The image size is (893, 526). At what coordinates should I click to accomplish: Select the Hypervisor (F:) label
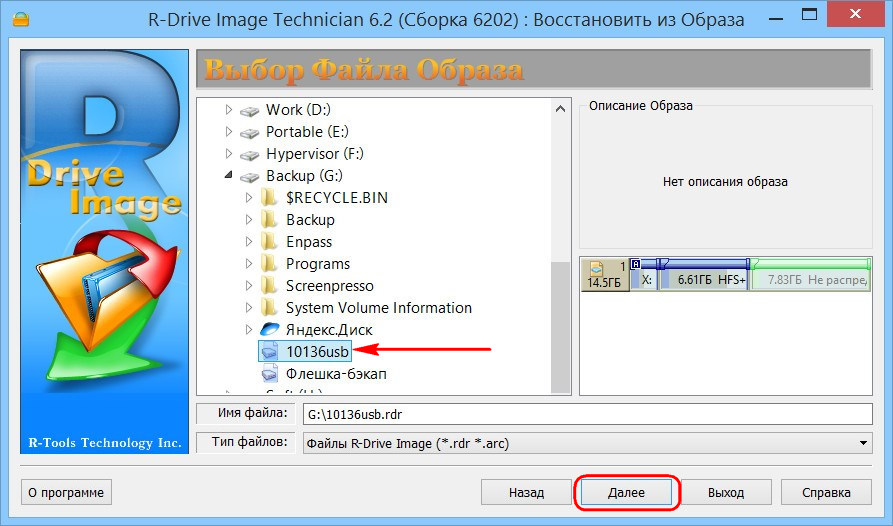click(315, 154)
